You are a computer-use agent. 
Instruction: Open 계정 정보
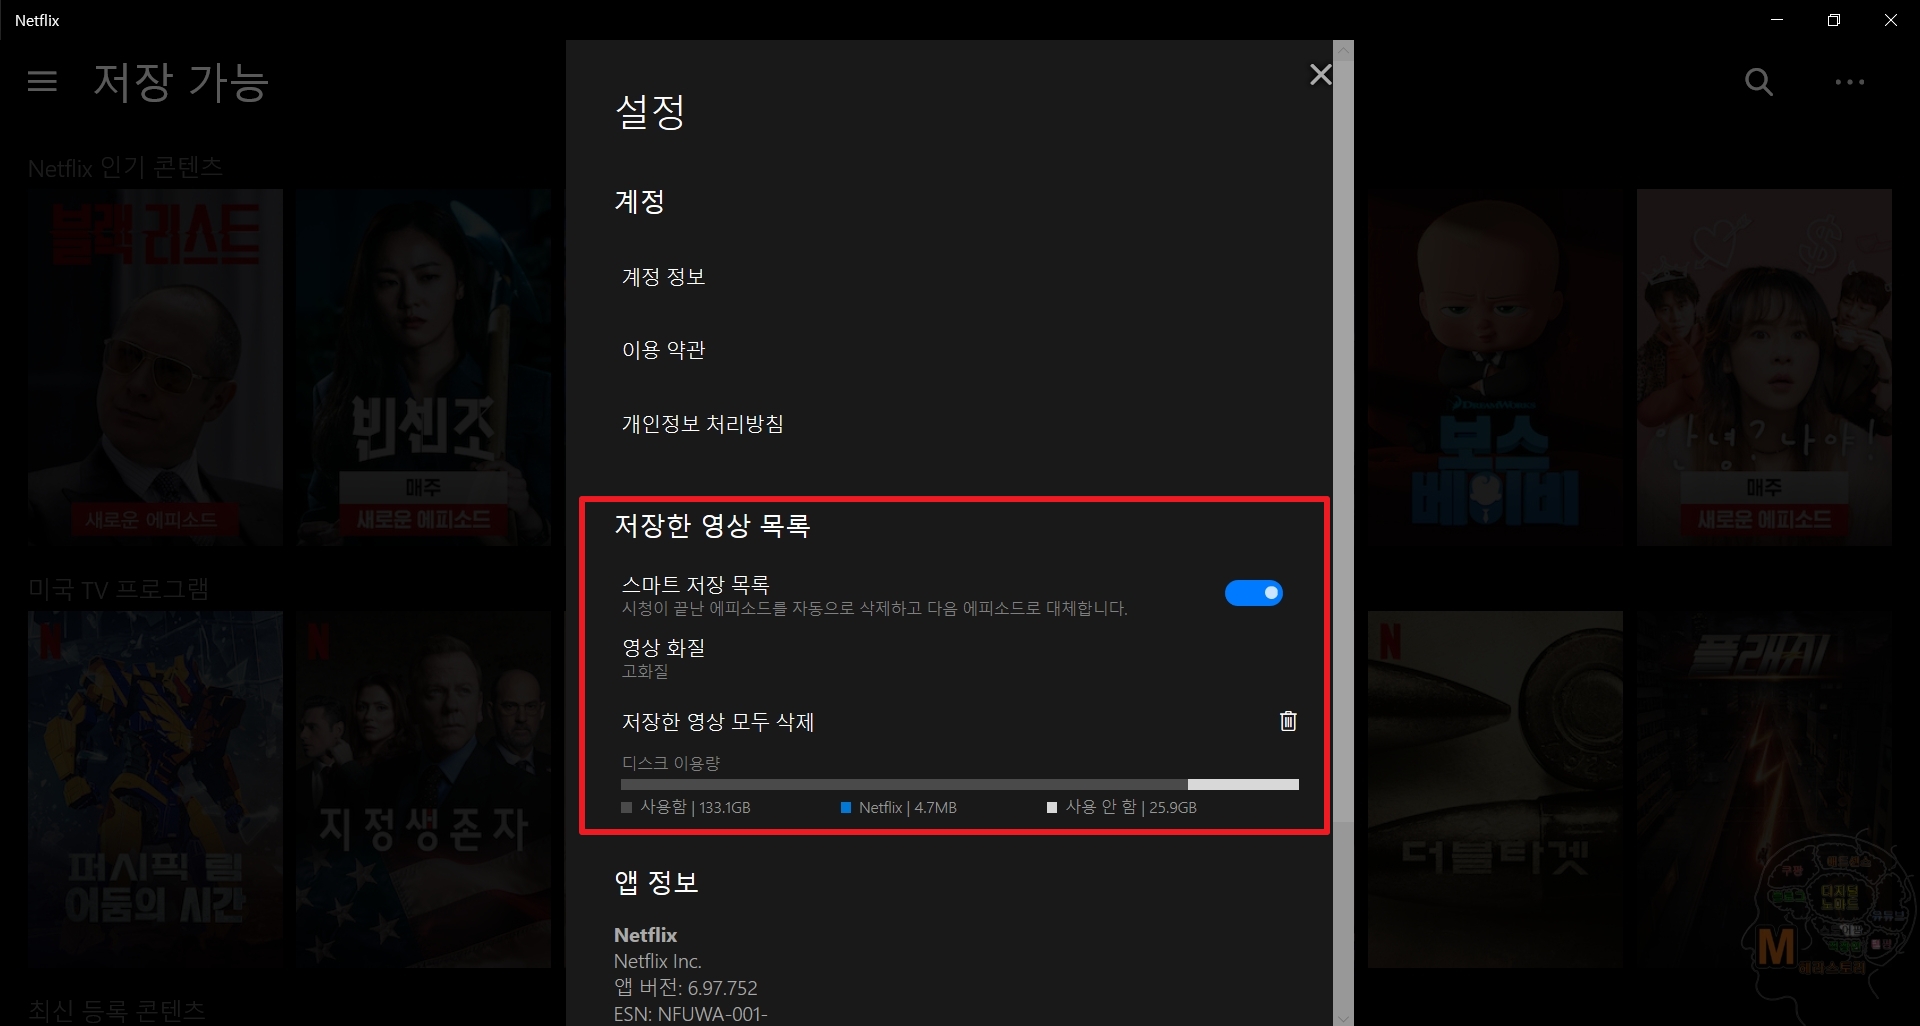pos(663,277)
